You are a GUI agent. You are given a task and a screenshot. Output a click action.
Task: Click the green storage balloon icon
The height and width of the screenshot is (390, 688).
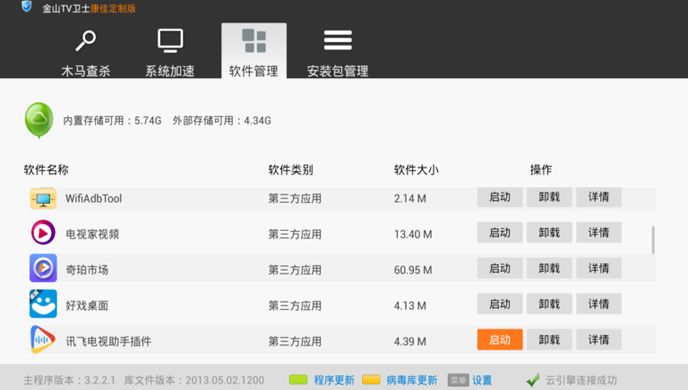click(39, 120)
